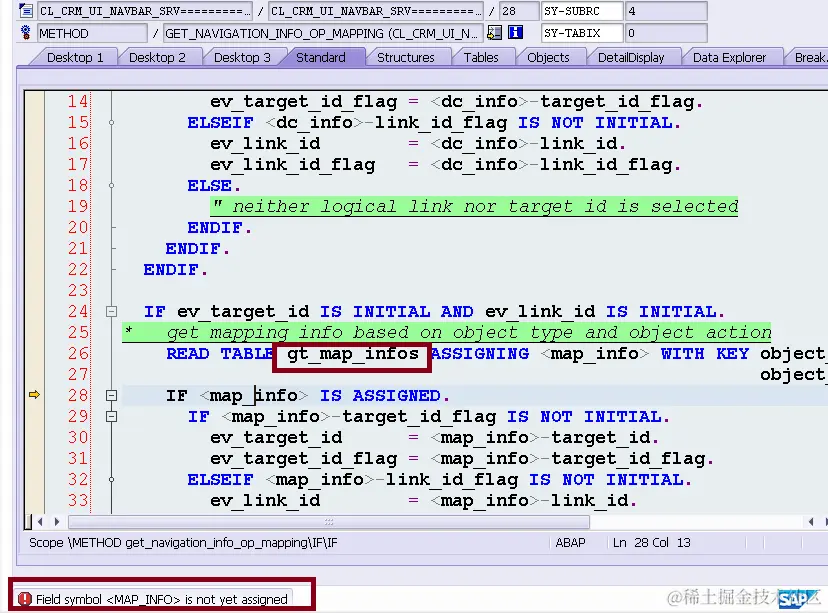Click the SY-SUBRC field name

coord(581,11)
